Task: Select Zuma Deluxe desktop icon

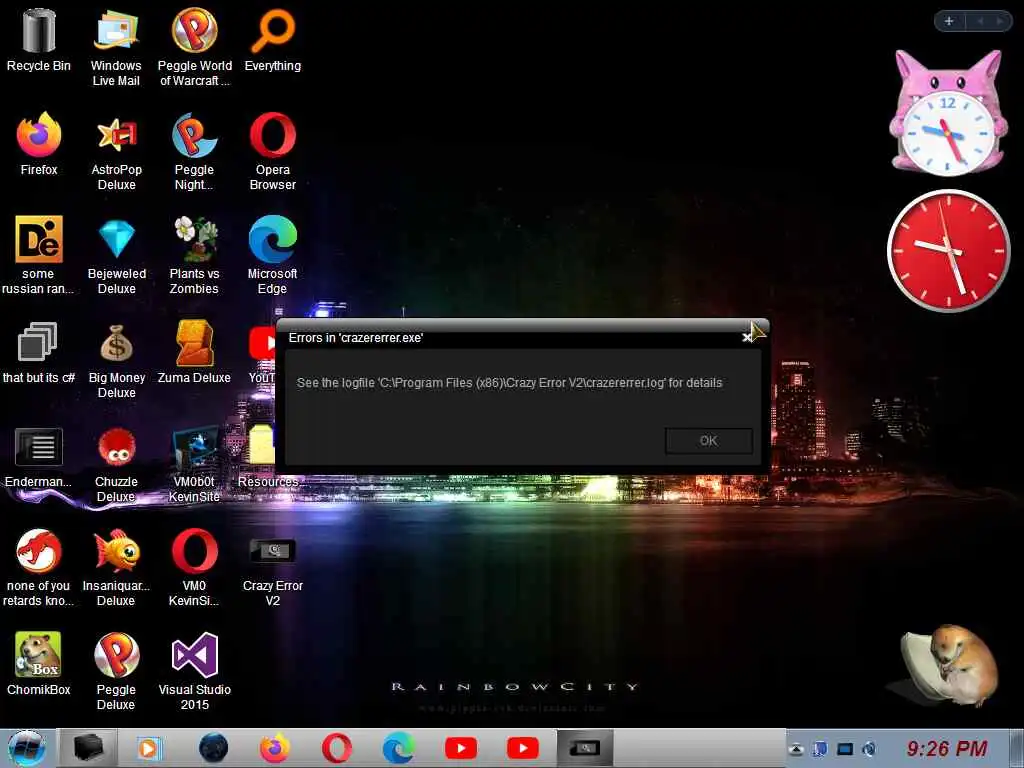Action: coord(194,353)
